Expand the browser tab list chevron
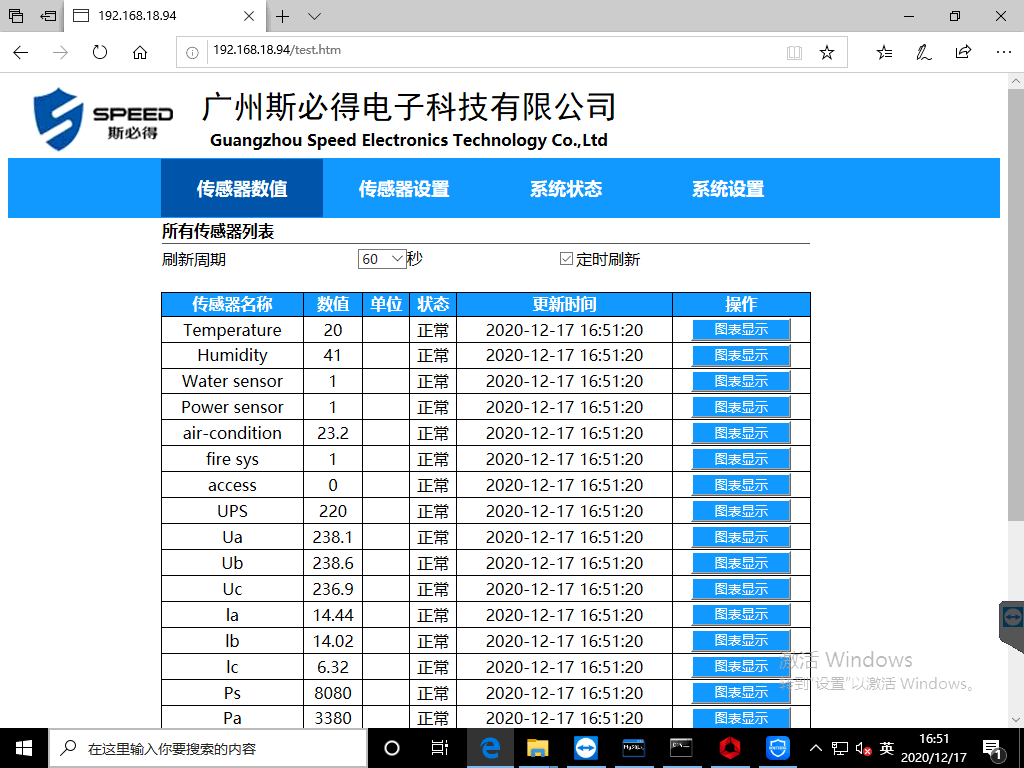 pyautogui.click(x=314, y=16)
